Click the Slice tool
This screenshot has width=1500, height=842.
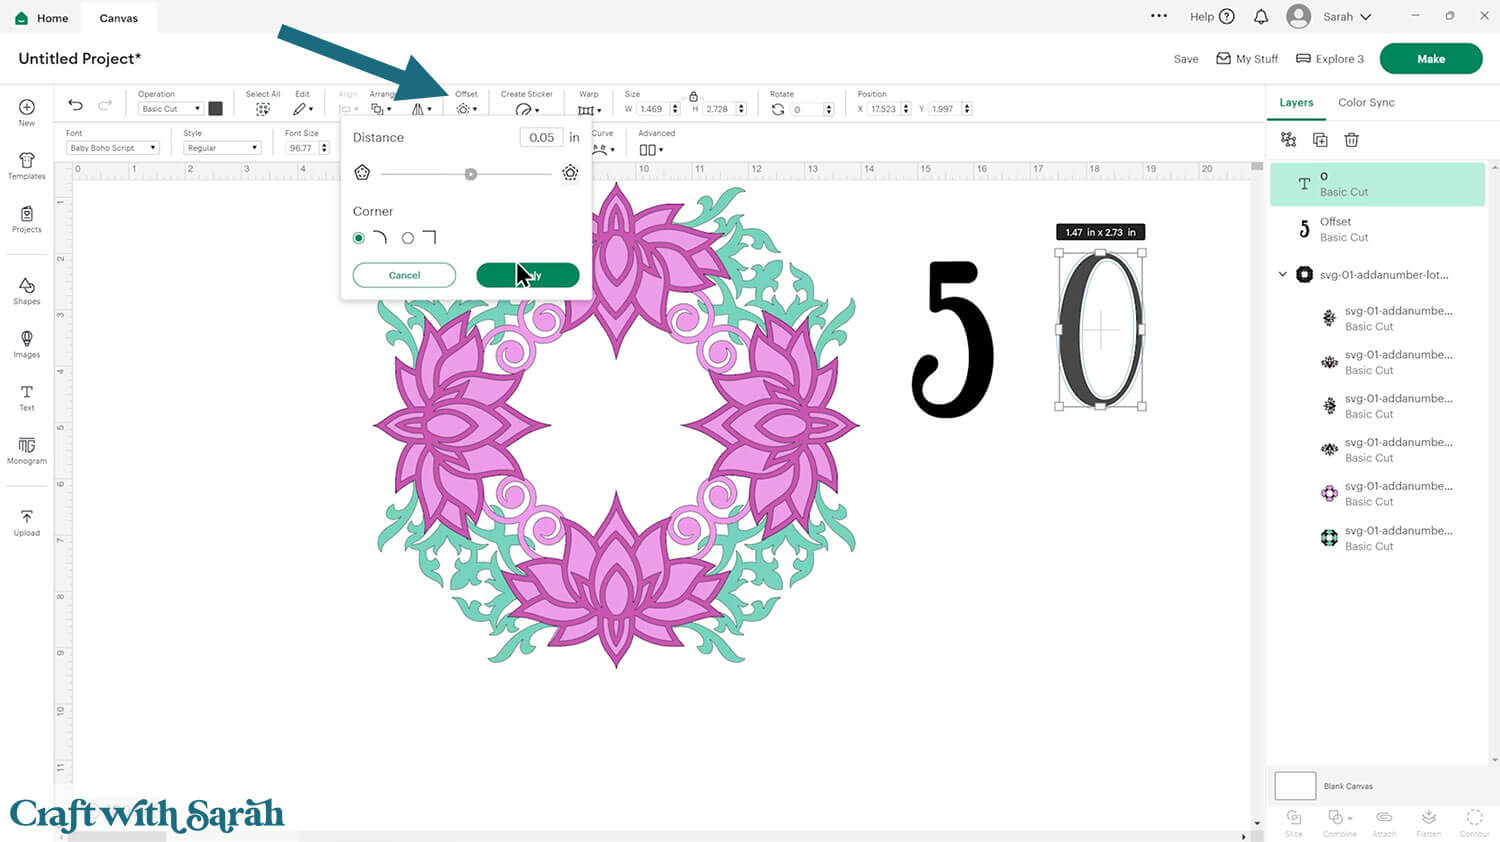[1294, 823]
